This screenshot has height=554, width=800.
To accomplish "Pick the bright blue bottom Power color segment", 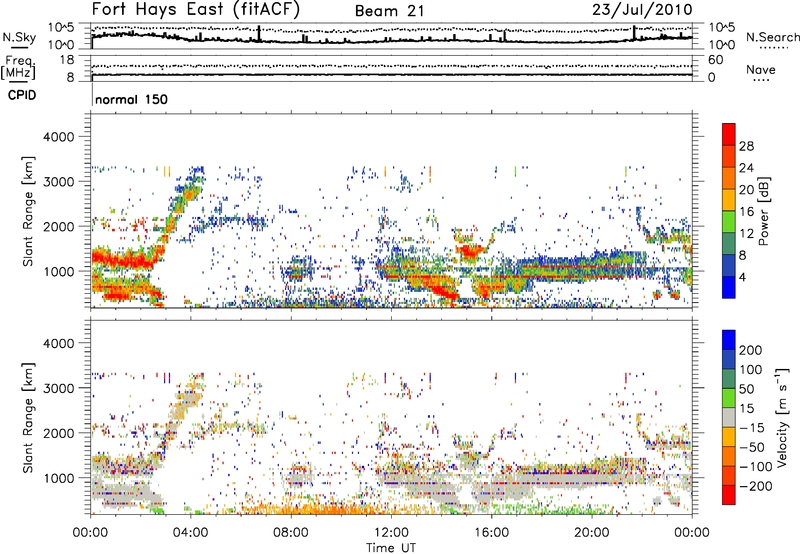I will click(729, 287).
